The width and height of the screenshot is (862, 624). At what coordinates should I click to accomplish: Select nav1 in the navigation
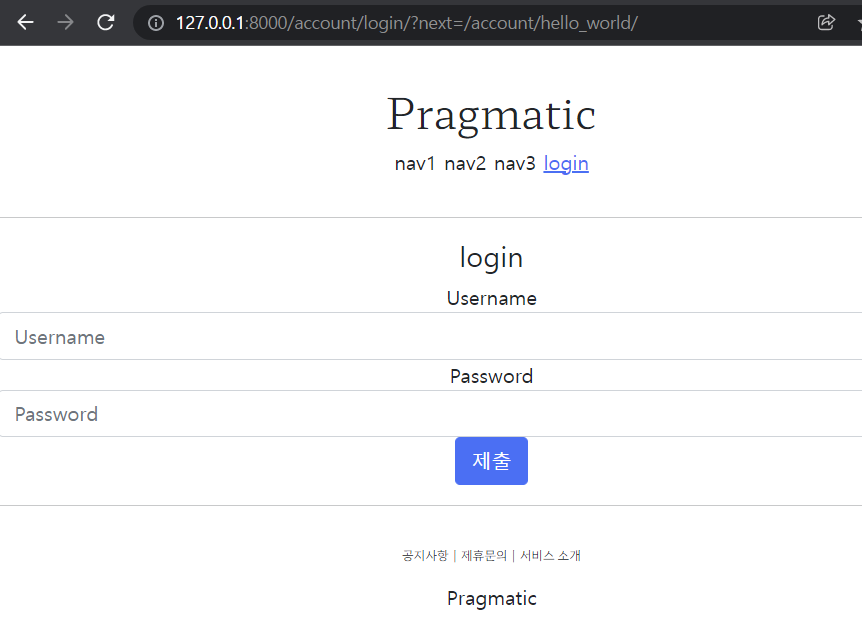415,164
